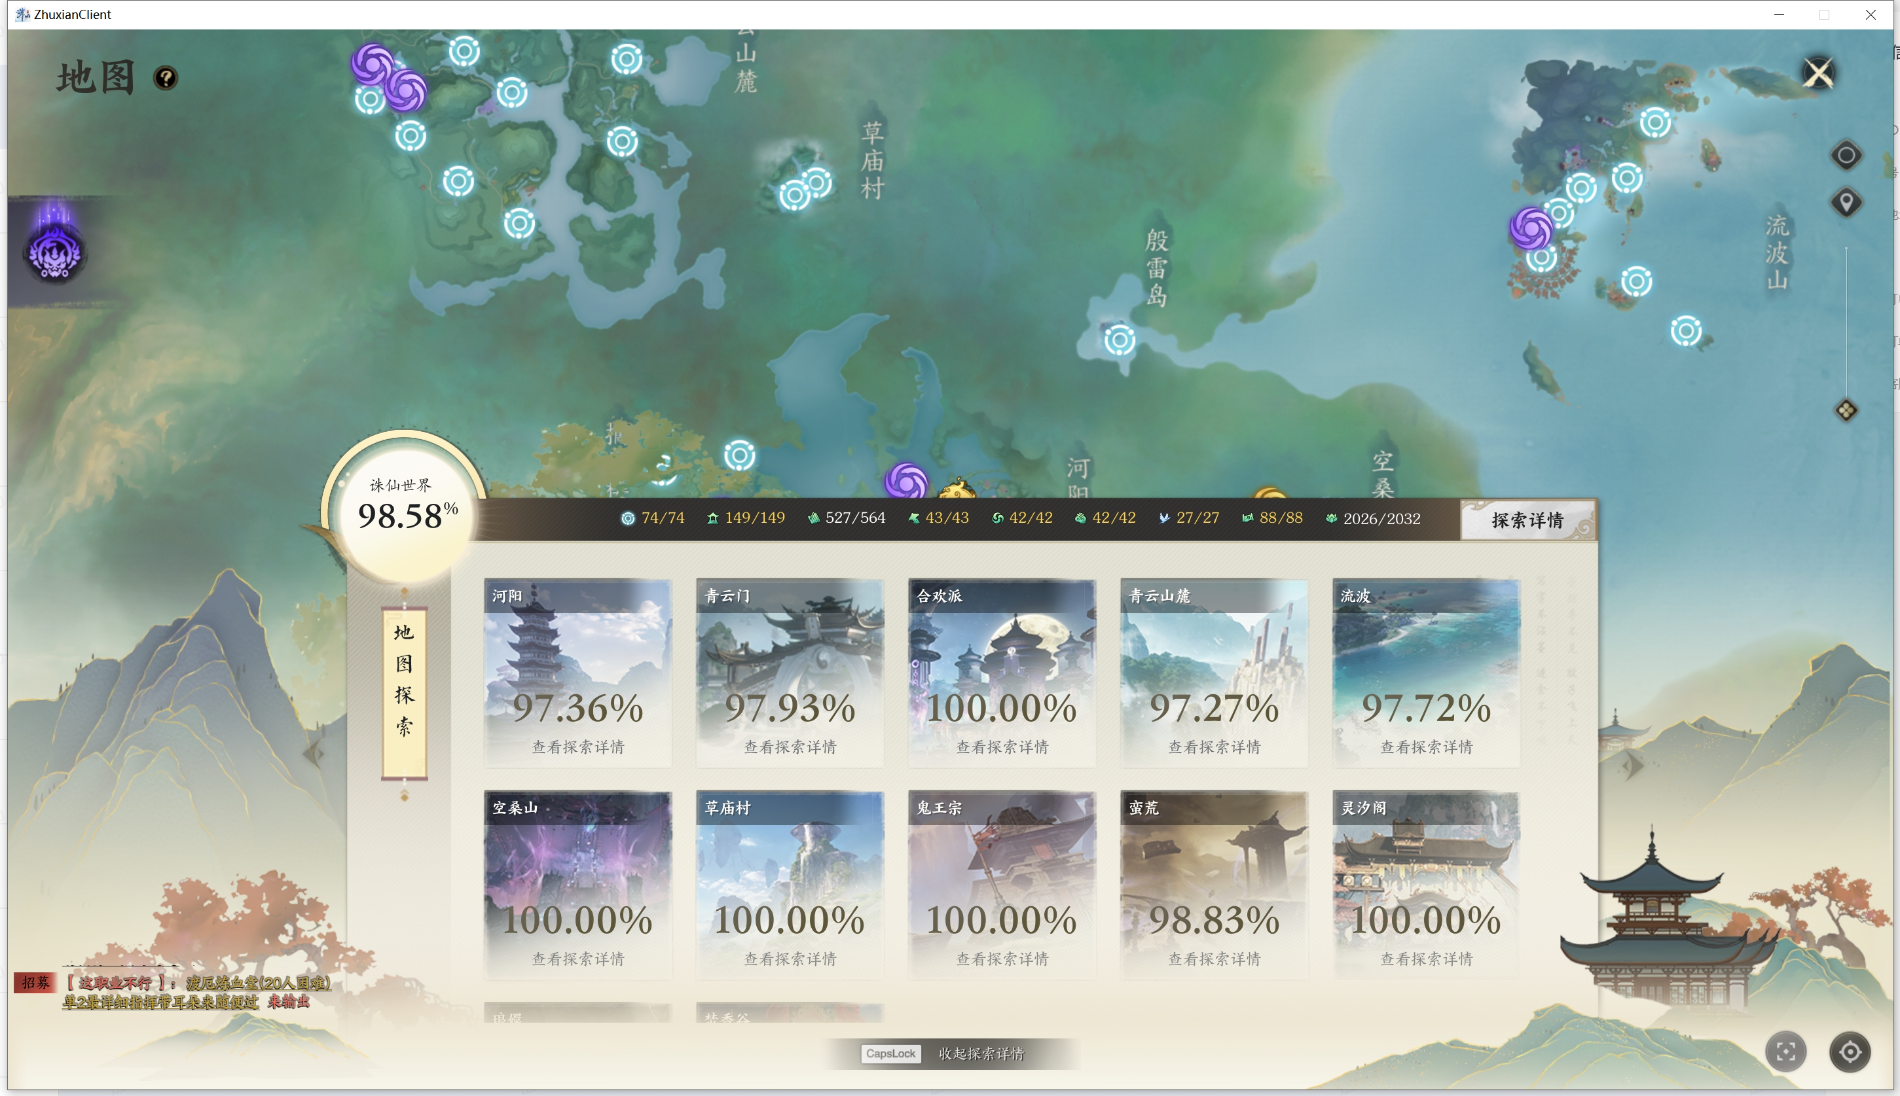
Task: Open the 青云门 region card
Action: click(x=790, y=673)
